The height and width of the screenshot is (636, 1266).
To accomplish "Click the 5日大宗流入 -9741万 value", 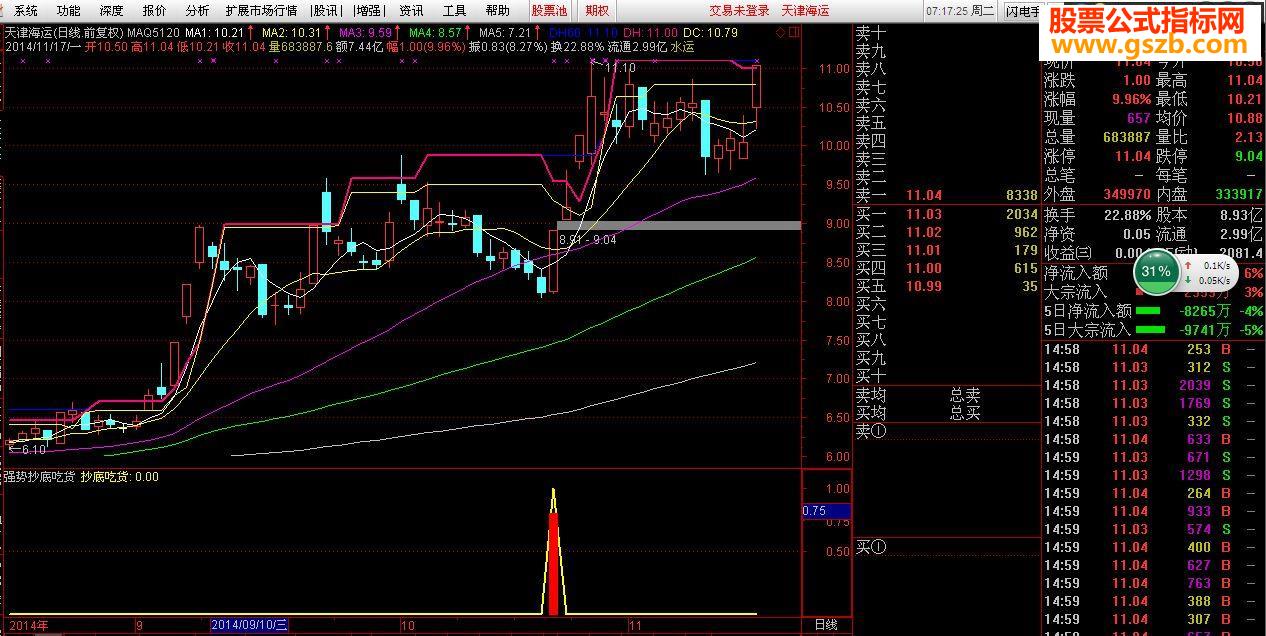I will (x=1204, y=329).
